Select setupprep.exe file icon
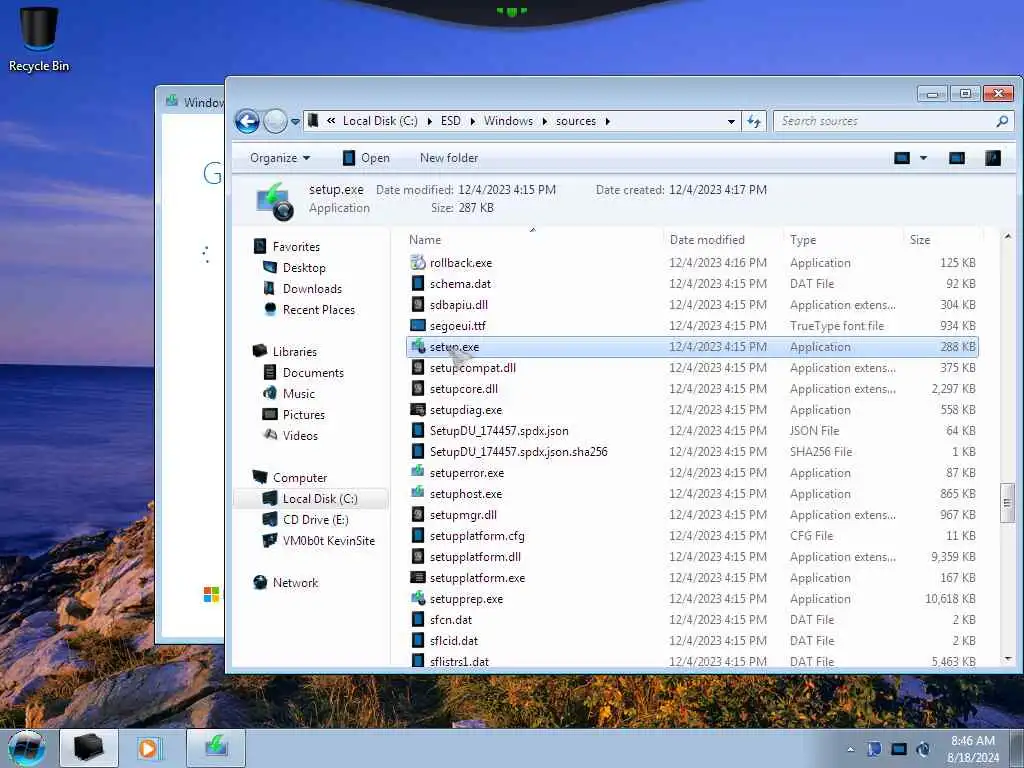This screenshot has height=768, width=1024. click(418, 598)
